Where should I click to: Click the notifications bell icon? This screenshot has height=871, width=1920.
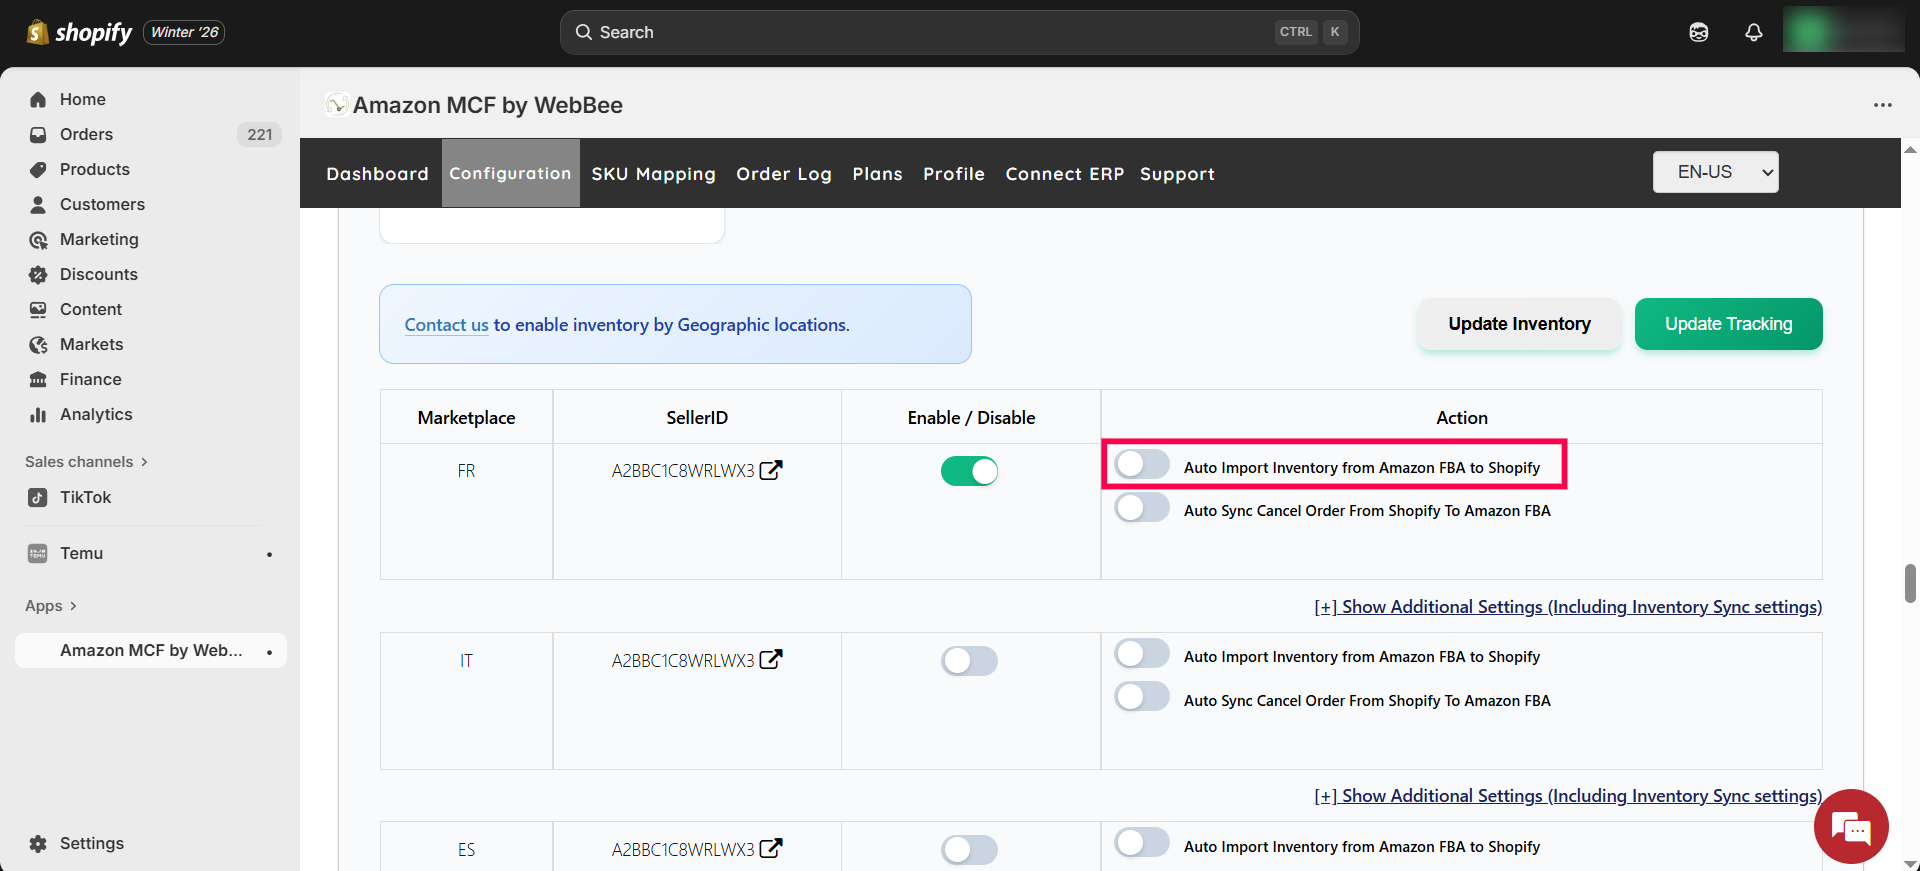click(1753, 33)
